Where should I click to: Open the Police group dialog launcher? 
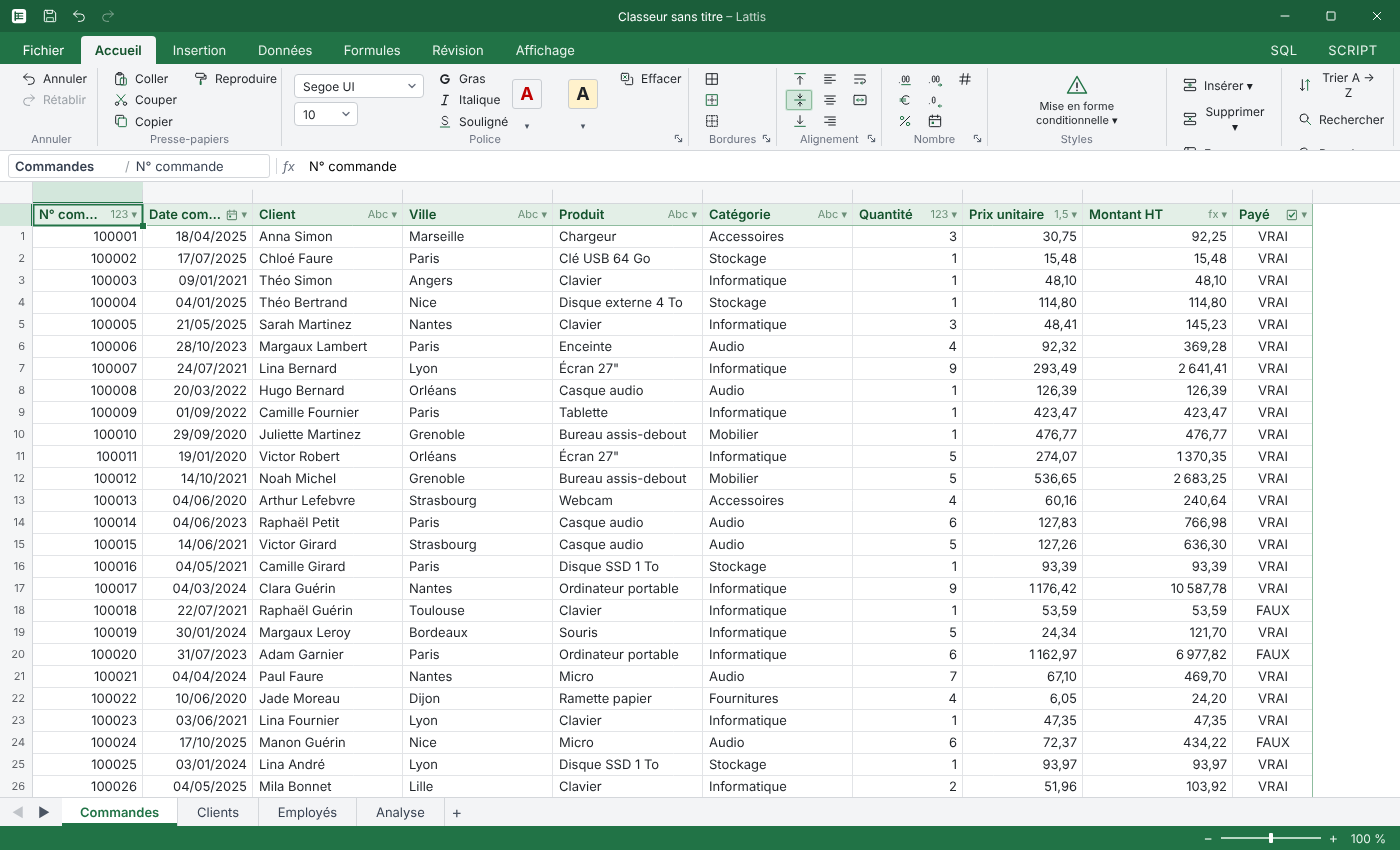678,139
